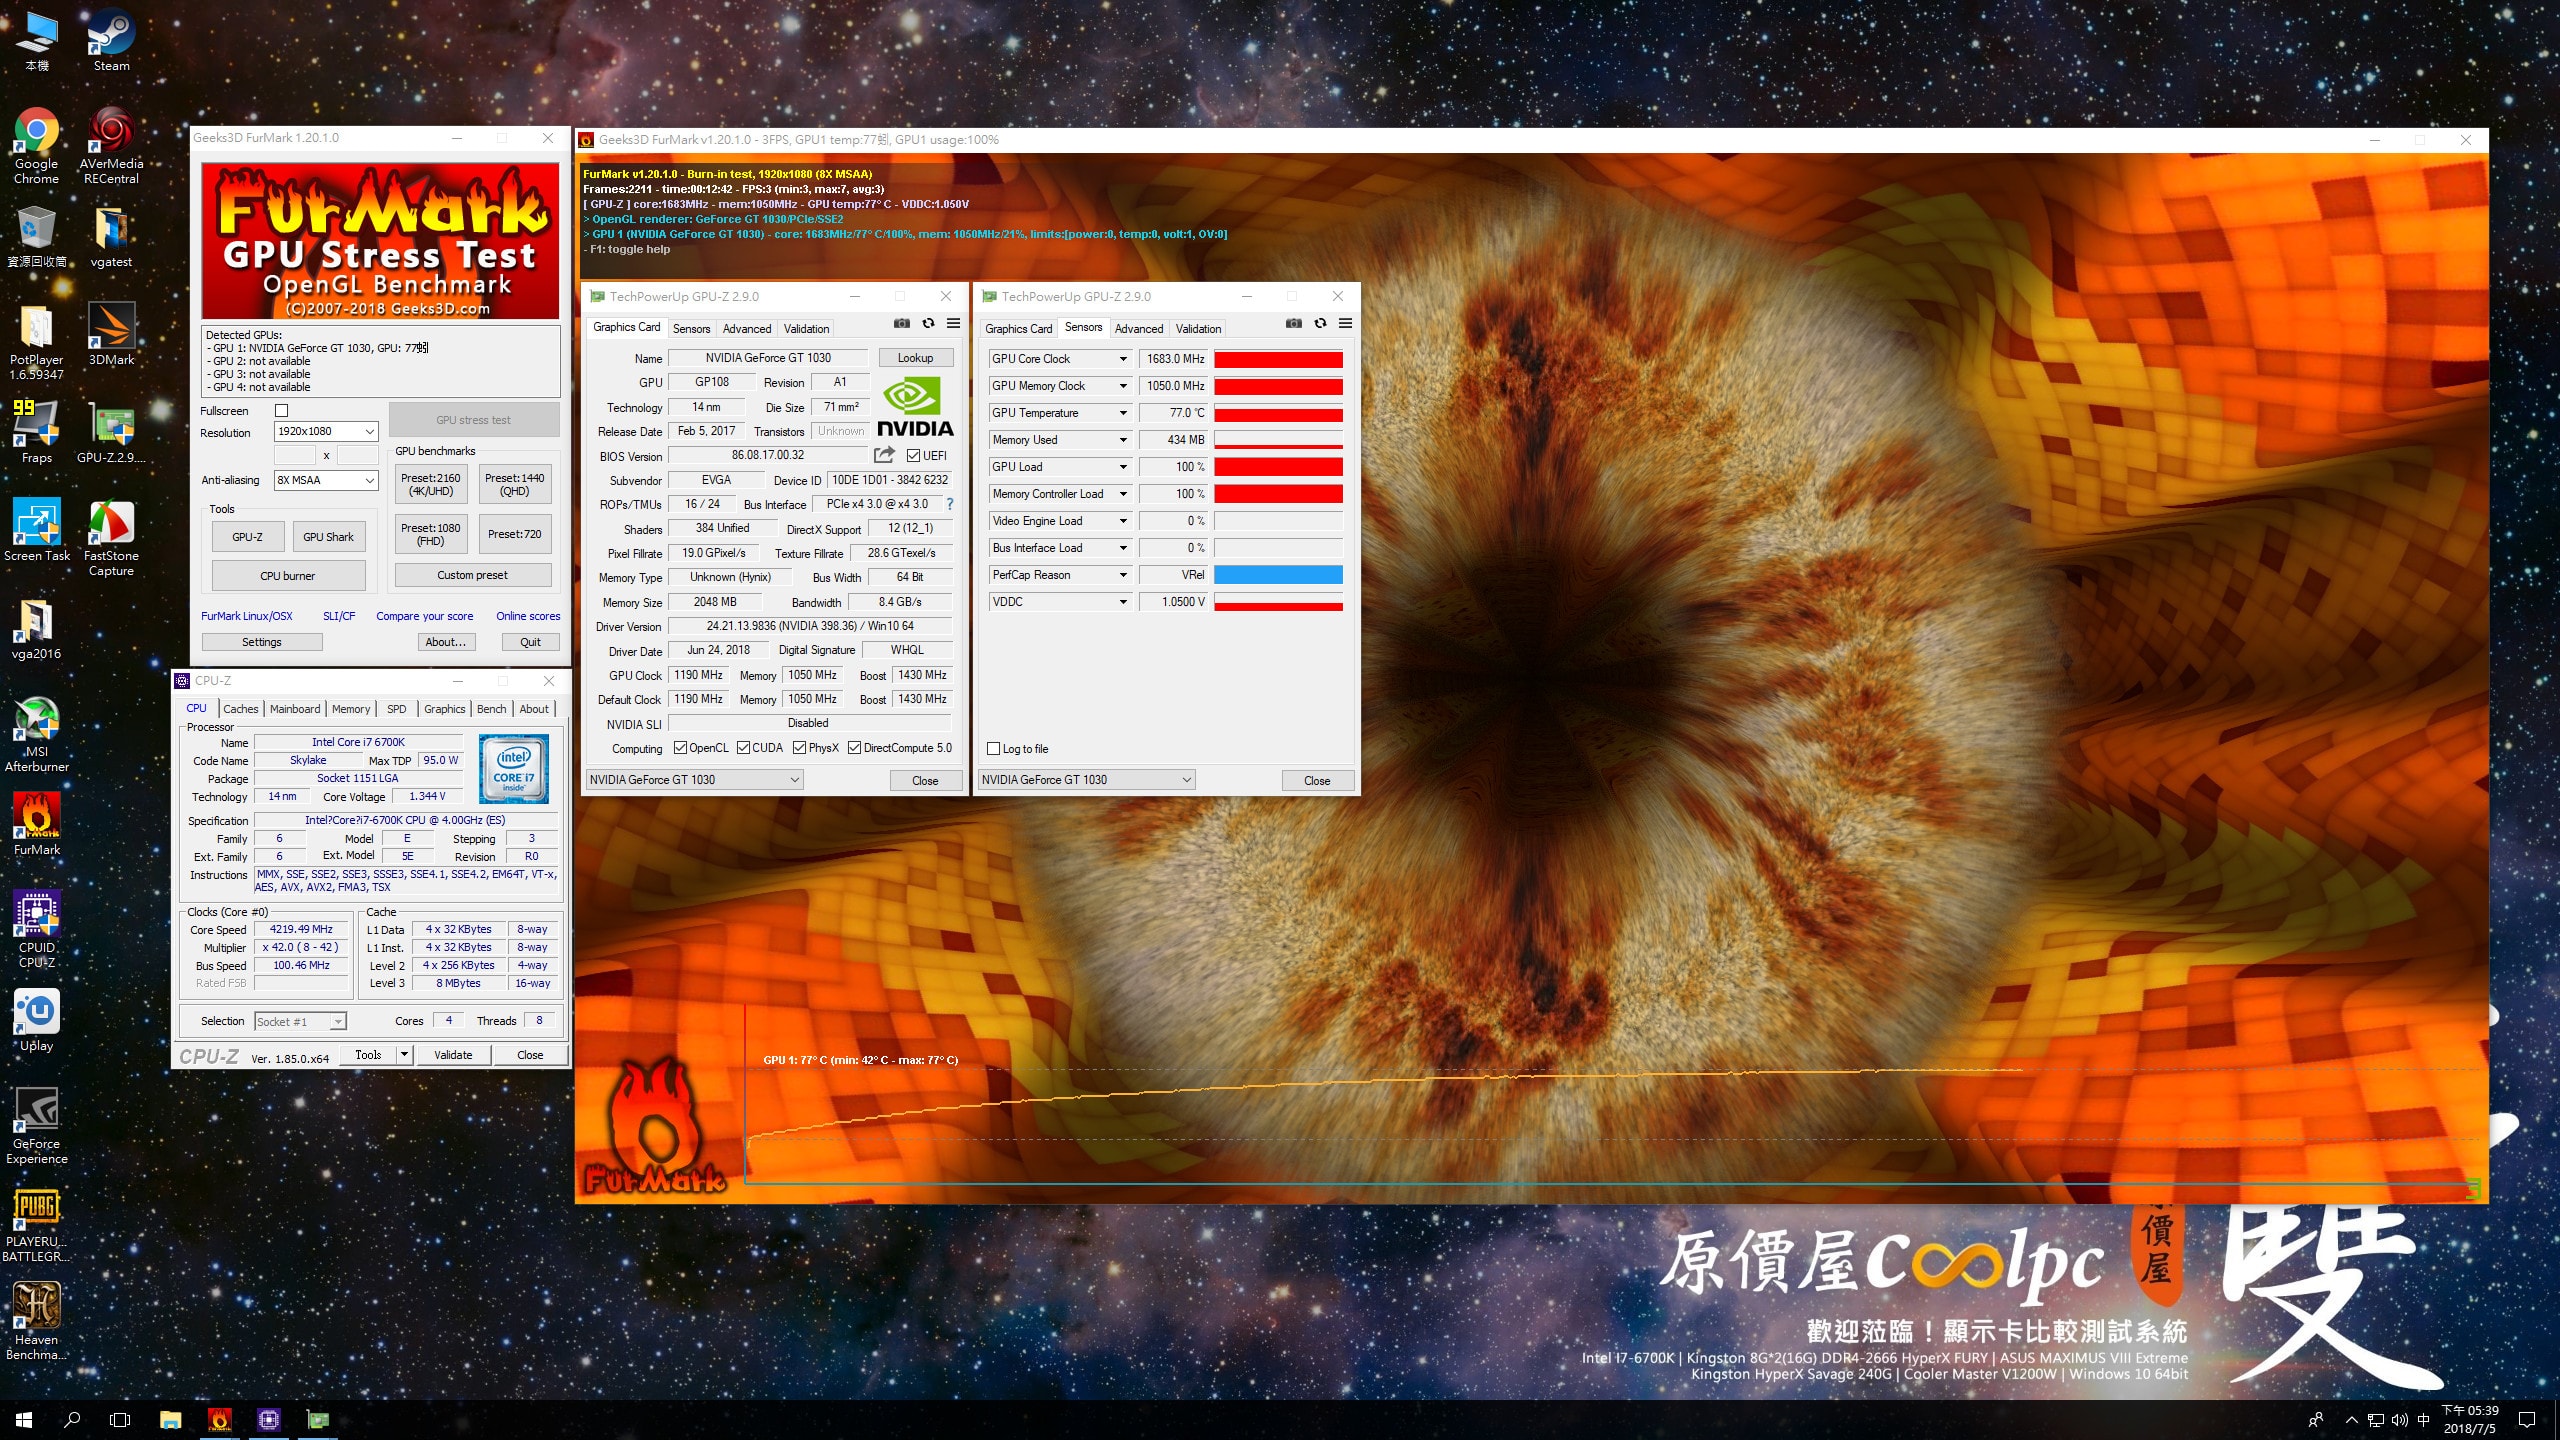
Task: Open GPU selector dropdown in GPU-Z Graphics Card window
Action: [694, 780]
